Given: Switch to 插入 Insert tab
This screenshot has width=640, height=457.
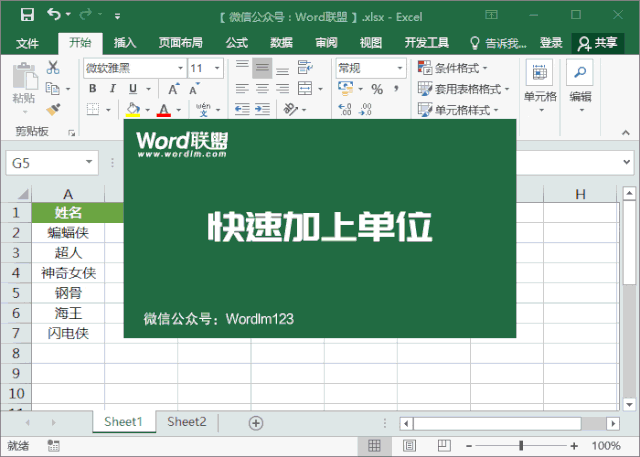Looking at the screenshot, I should pos(125,43).
